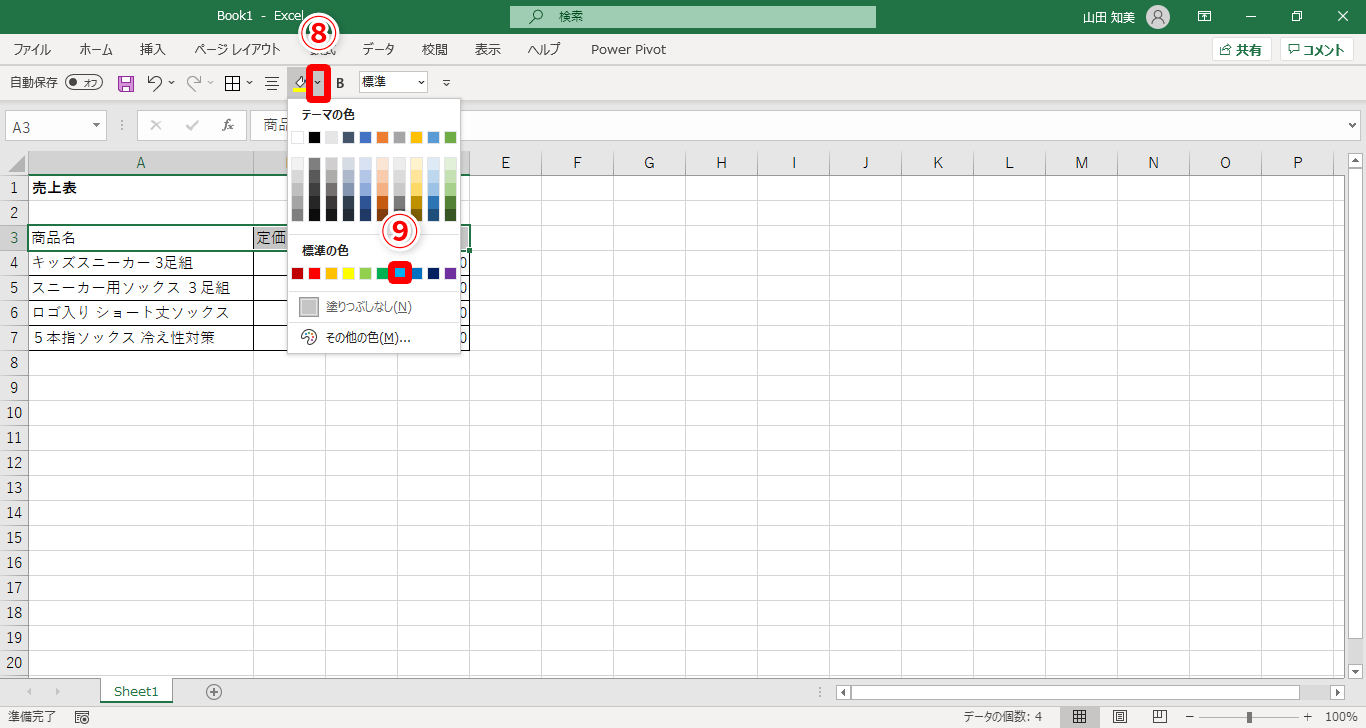Open the 挿入 tab
Viewport: 1366px width, 728px height.
(153, 49)
